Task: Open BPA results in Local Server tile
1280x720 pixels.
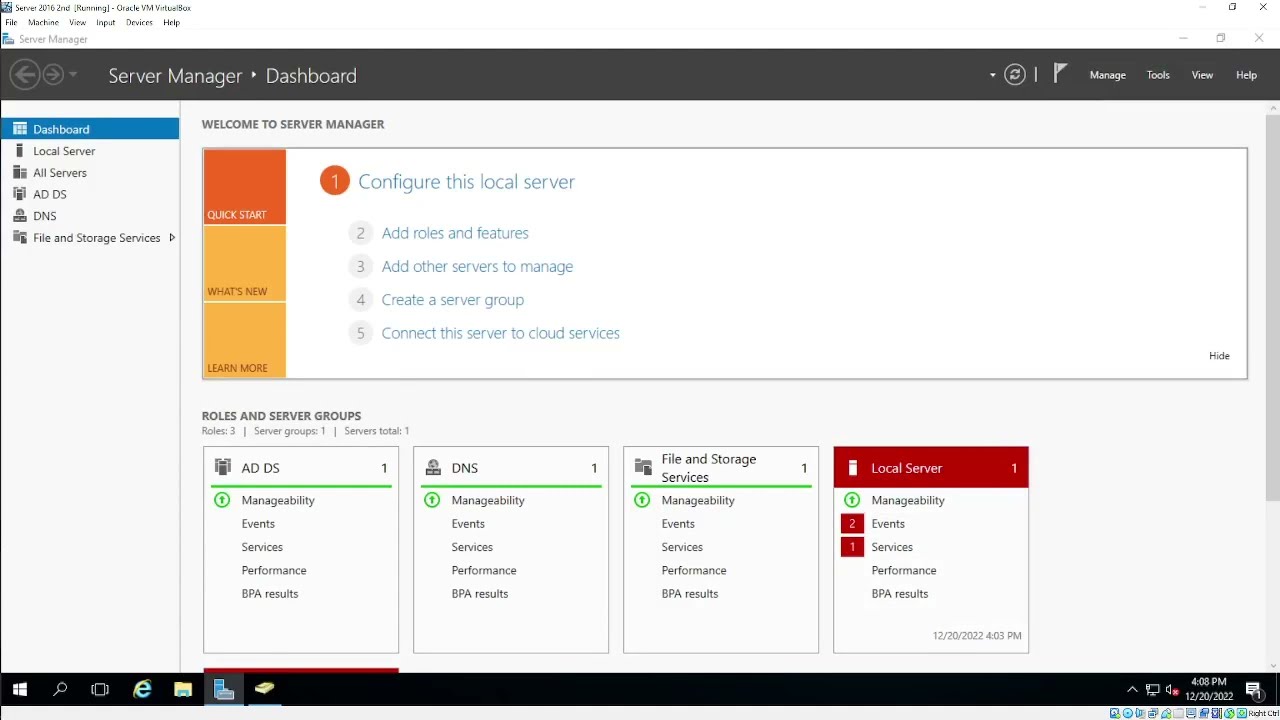Action: pyautogui.click(x=900, y=594)
